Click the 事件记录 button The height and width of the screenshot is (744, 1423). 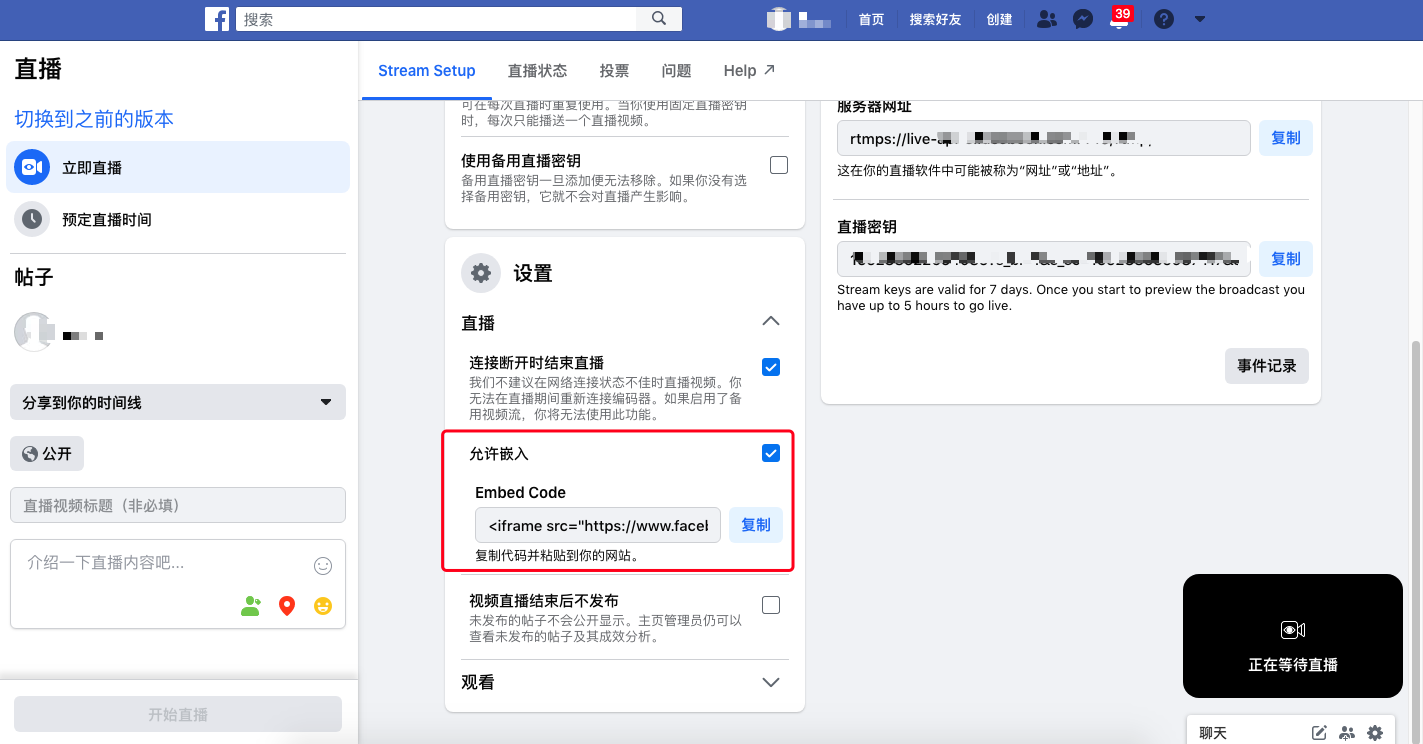(x=1266, y=366)
